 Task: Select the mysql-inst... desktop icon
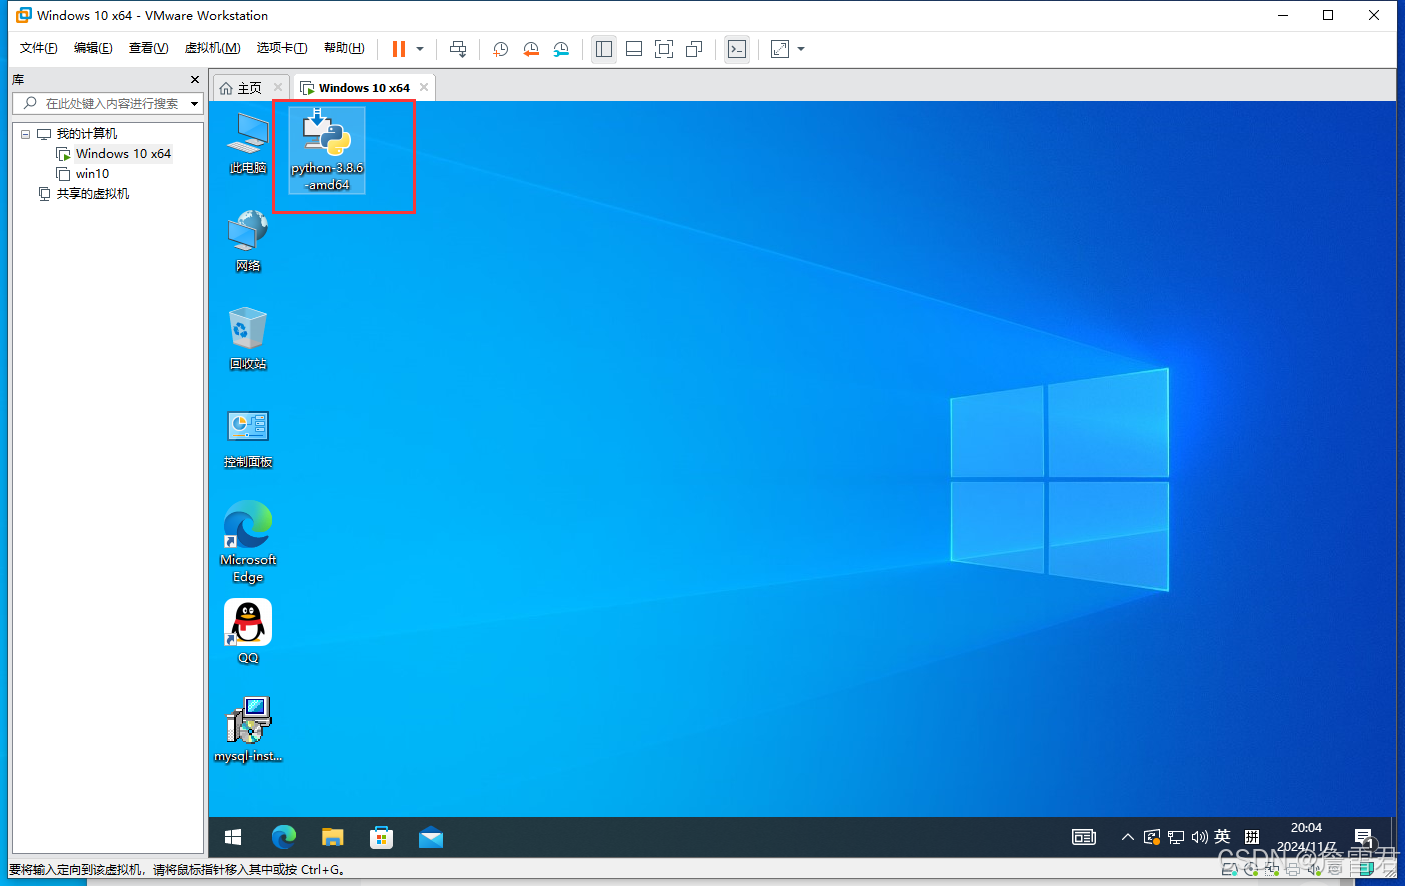pos(248,730)
